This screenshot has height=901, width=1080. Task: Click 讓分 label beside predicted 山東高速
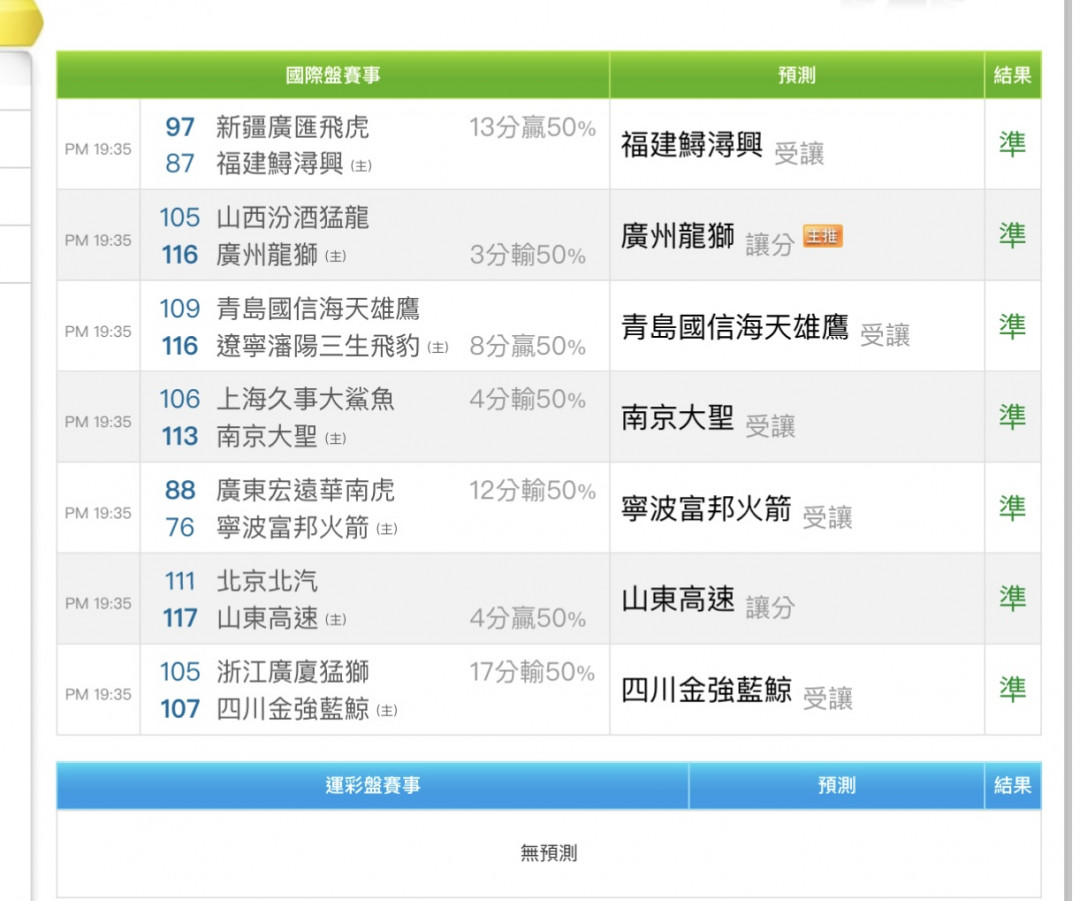770,608
